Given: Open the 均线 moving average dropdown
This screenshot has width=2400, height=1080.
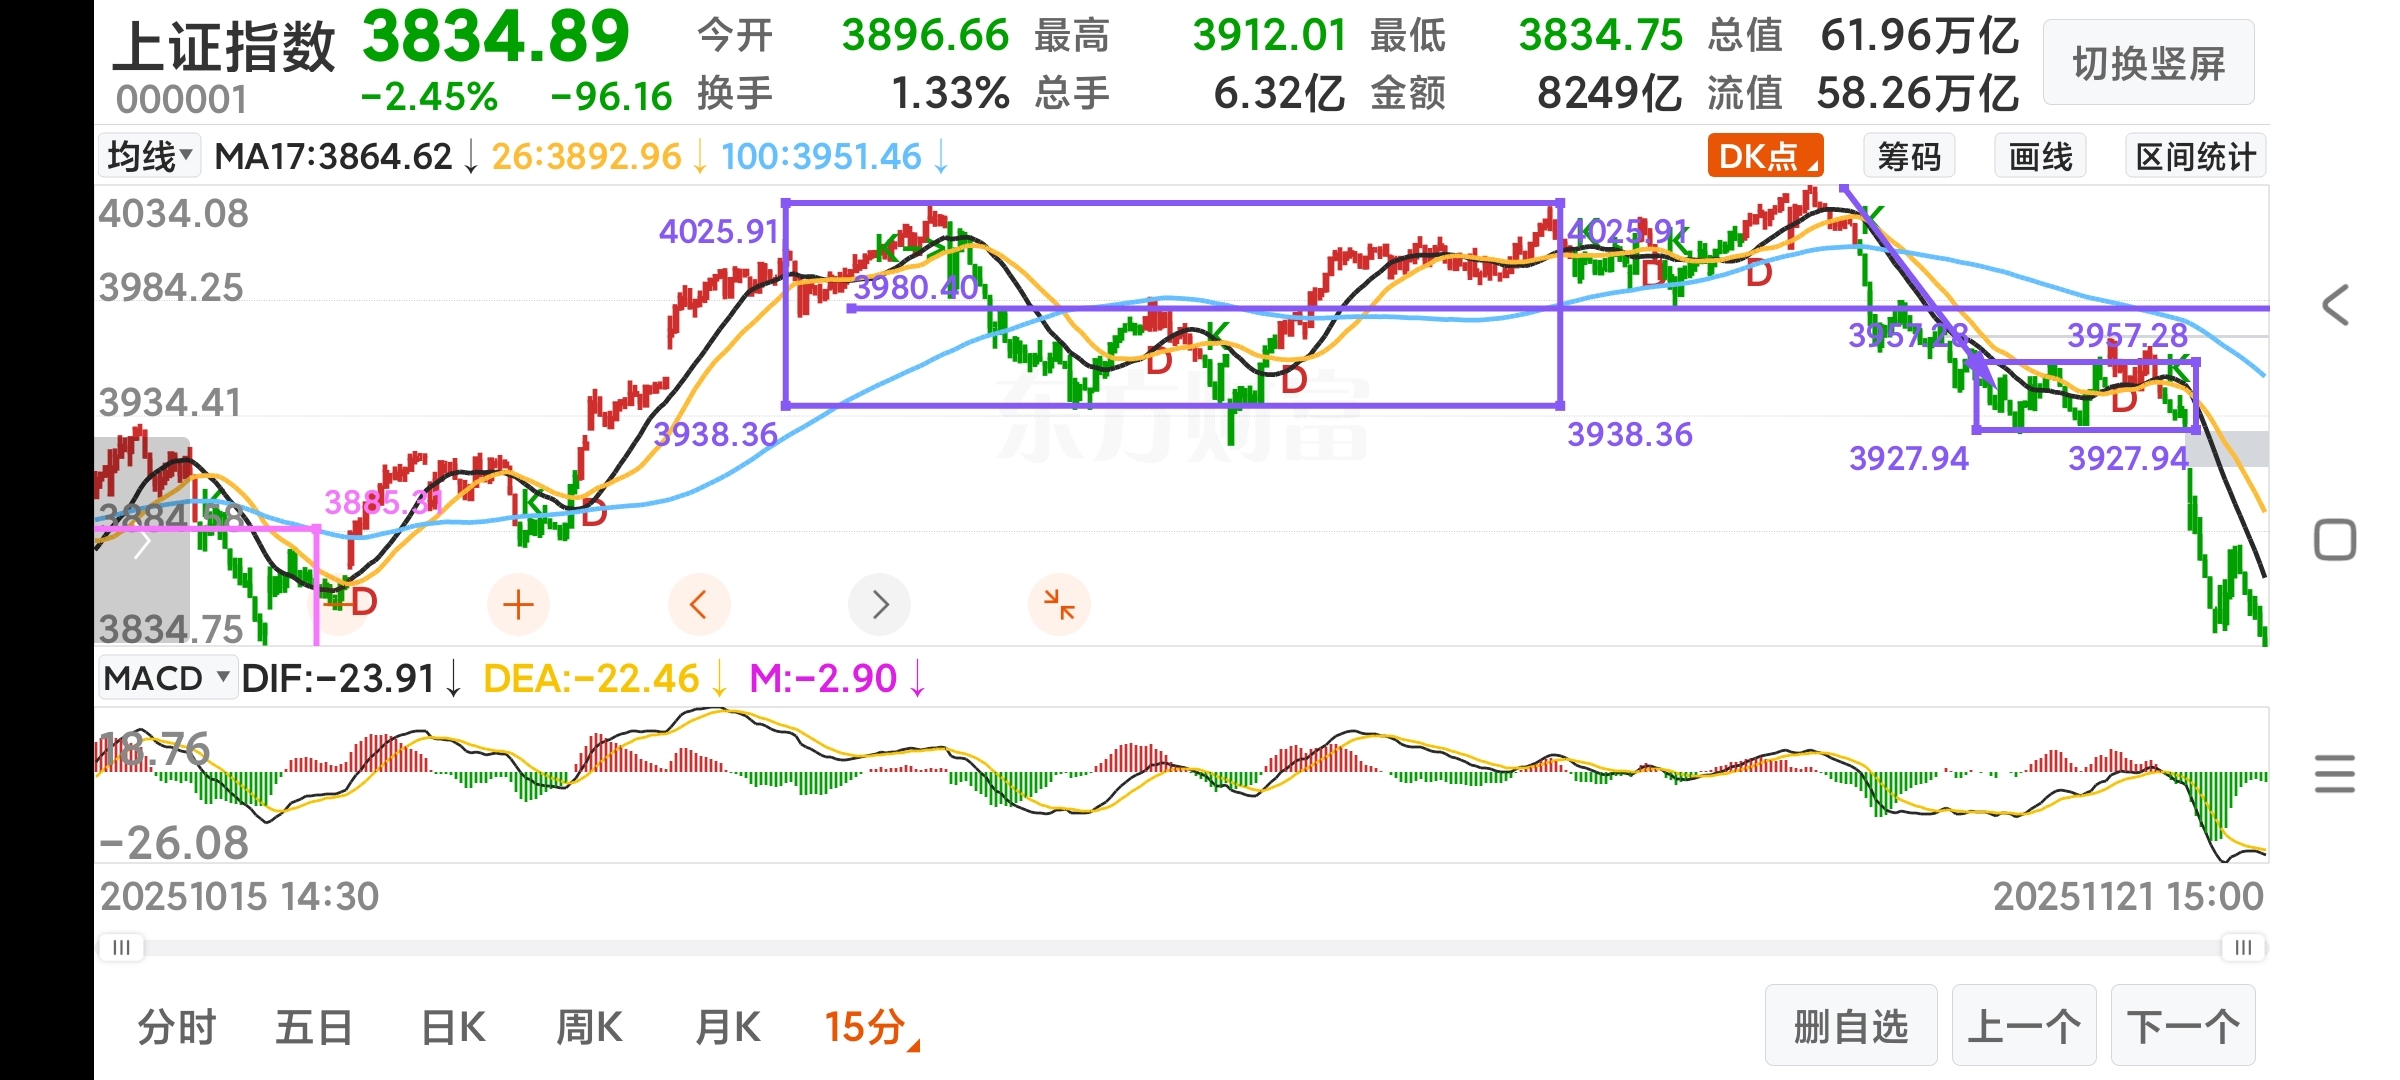Looking at the screenshot, I should click(150, 157).
